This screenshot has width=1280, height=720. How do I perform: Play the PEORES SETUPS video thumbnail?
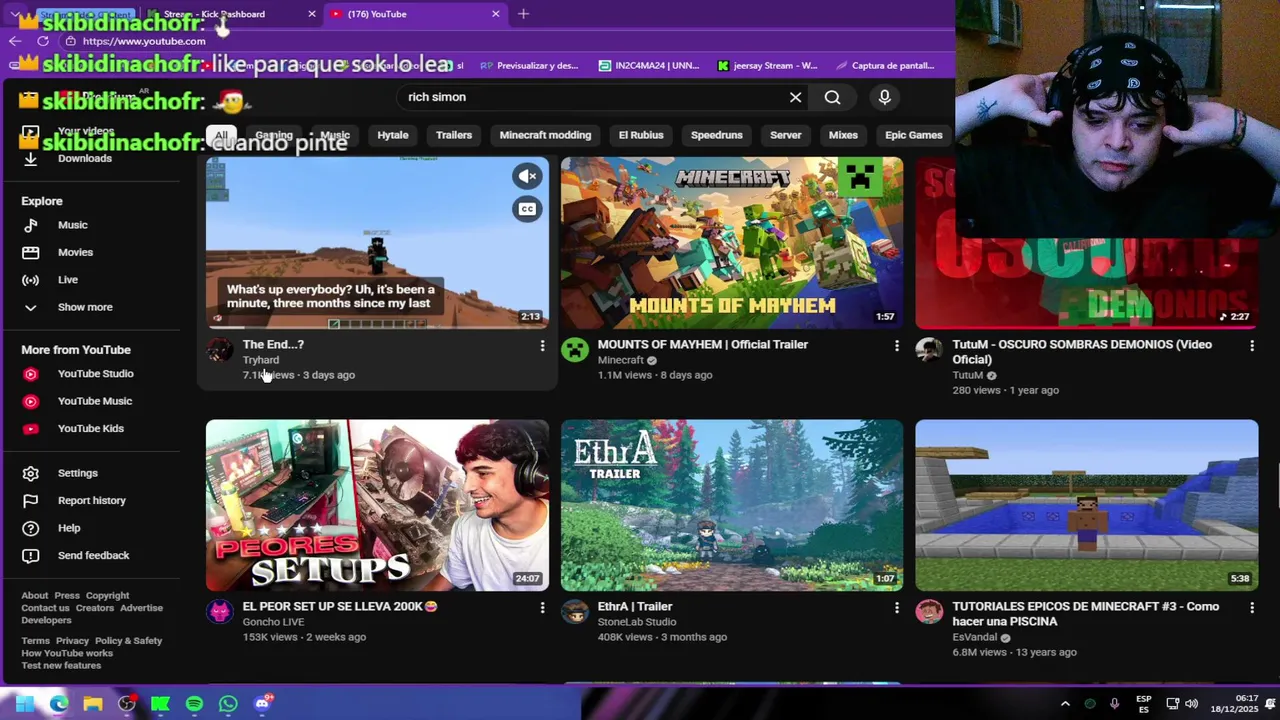(x=377, y=505)
